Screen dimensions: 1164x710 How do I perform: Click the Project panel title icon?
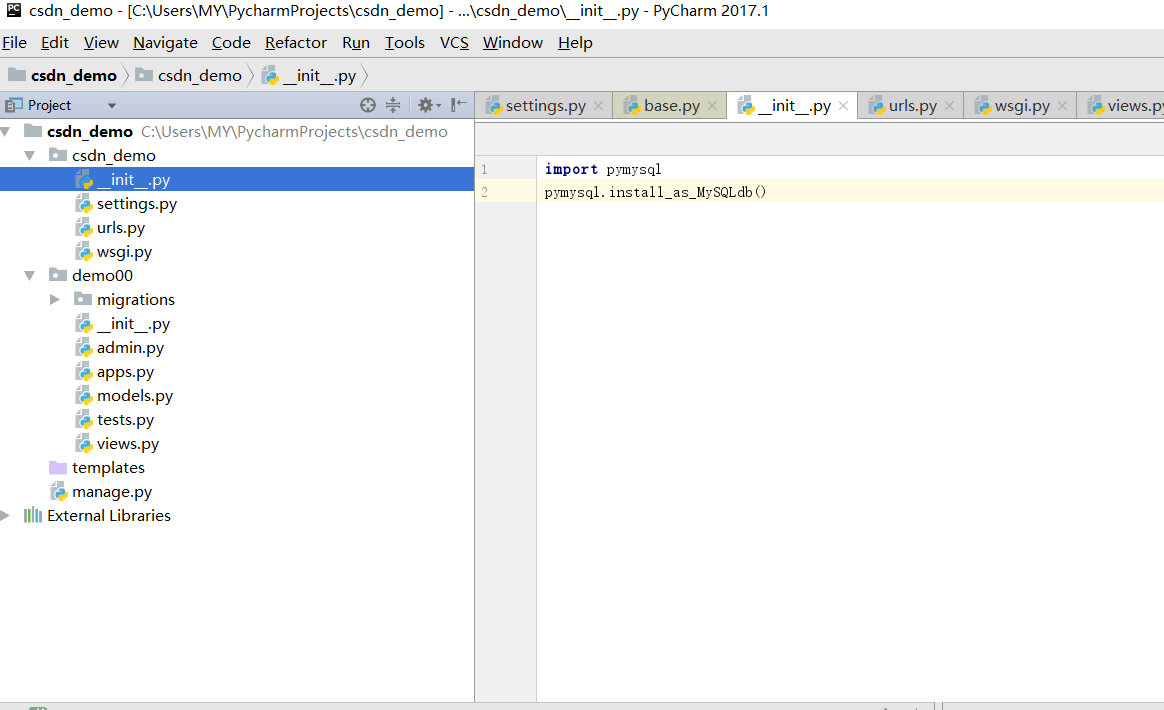coord(14,105)
